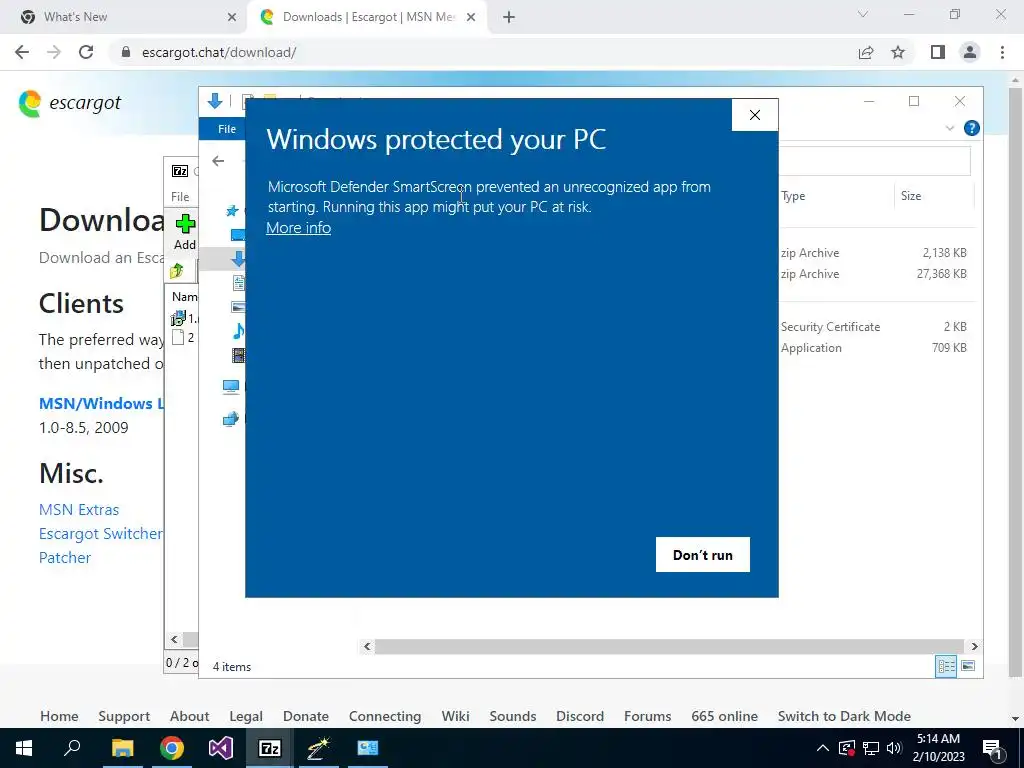Screen dimensions: 1024x768
Task: Select the 27,368 KB zip Archive row
Action: [x=874, y=274]
